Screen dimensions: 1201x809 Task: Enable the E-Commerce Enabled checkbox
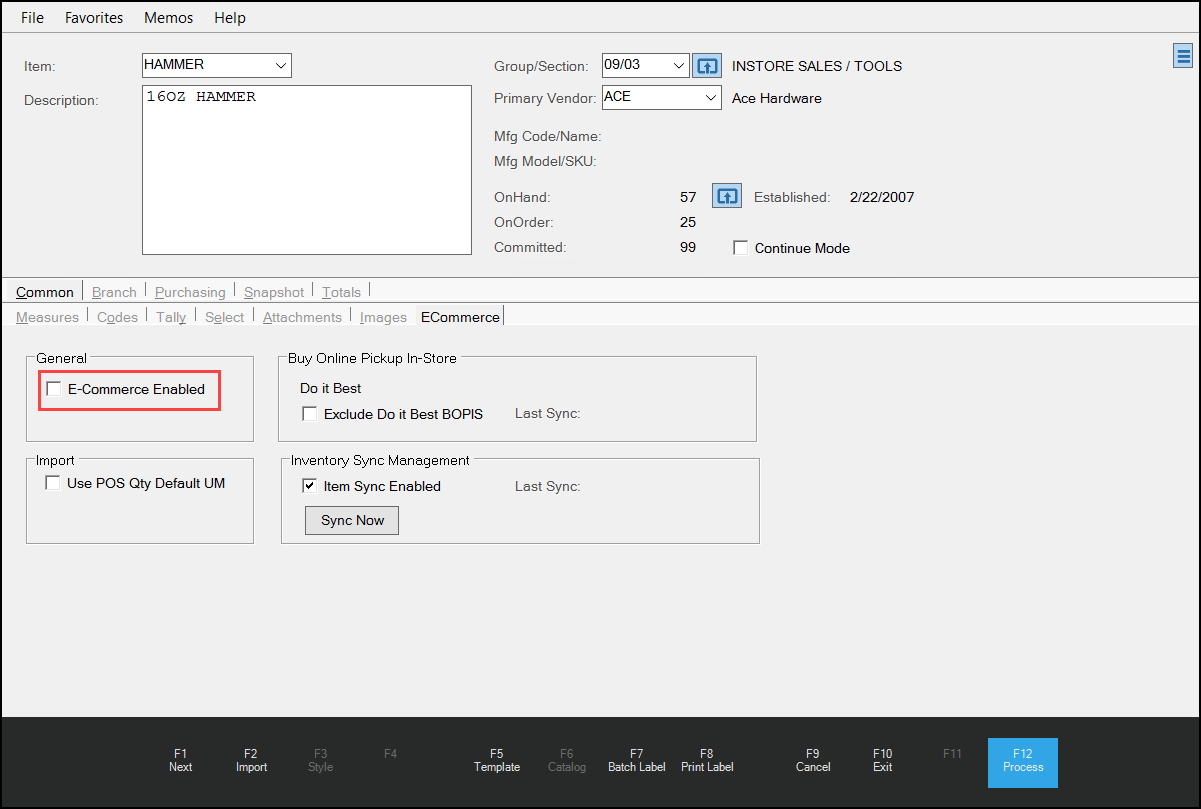[54, 389]
